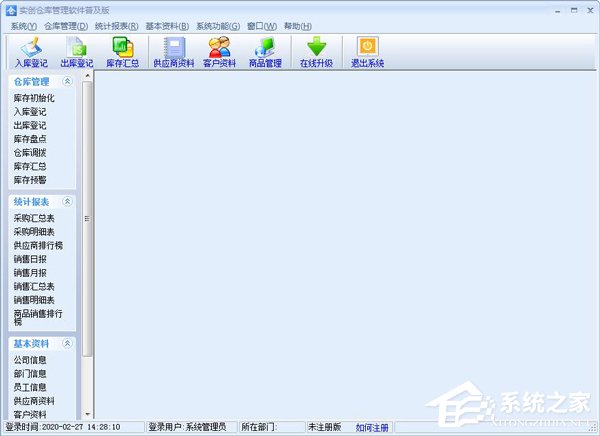The width and height of the screenshot is (600, 436).
Task: Collapse the 统计报表 sidebar section
Action: coord(67,201)
